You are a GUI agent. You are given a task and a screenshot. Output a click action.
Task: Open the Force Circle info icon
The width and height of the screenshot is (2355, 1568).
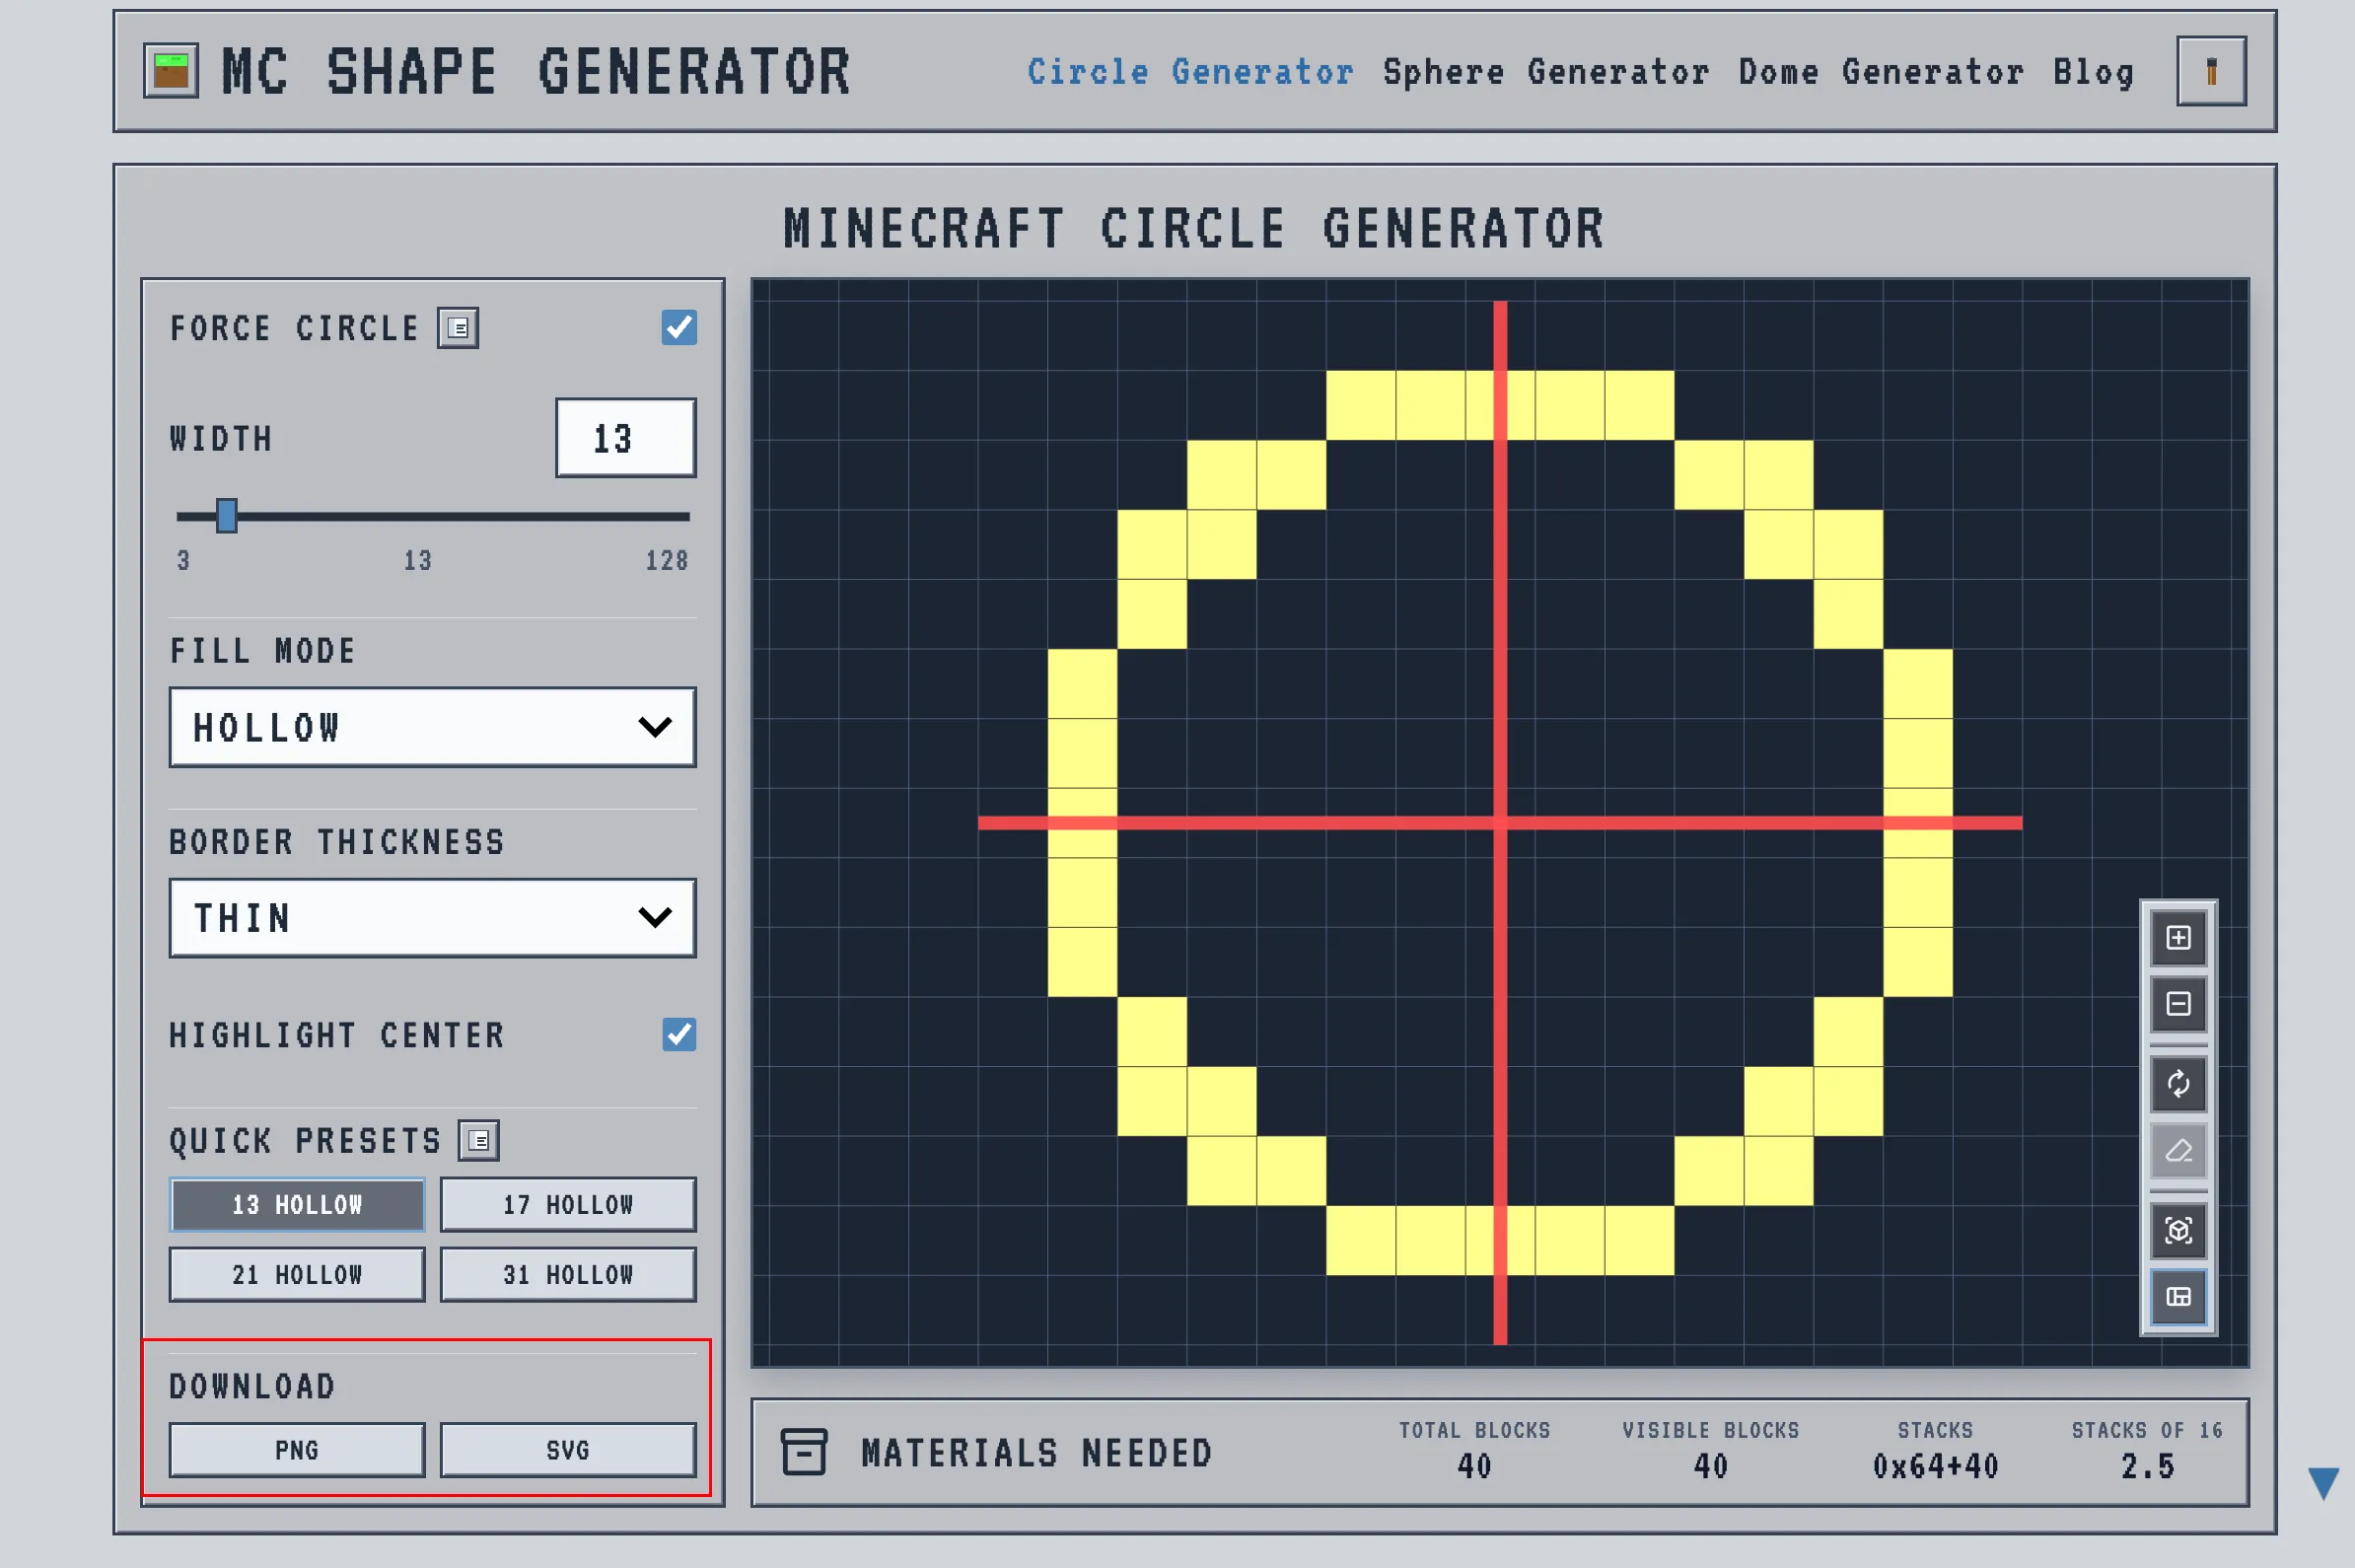pyautogui.click(x=458, y=328)
